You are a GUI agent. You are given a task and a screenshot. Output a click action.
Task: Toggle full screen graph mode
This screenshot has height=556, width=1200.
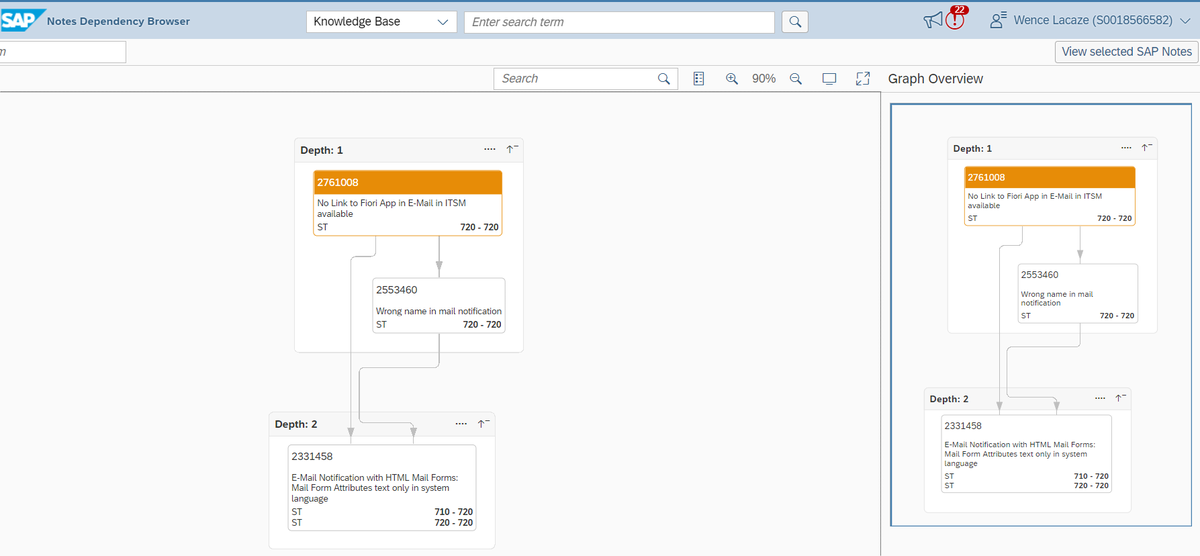click(x=863, y=78)
